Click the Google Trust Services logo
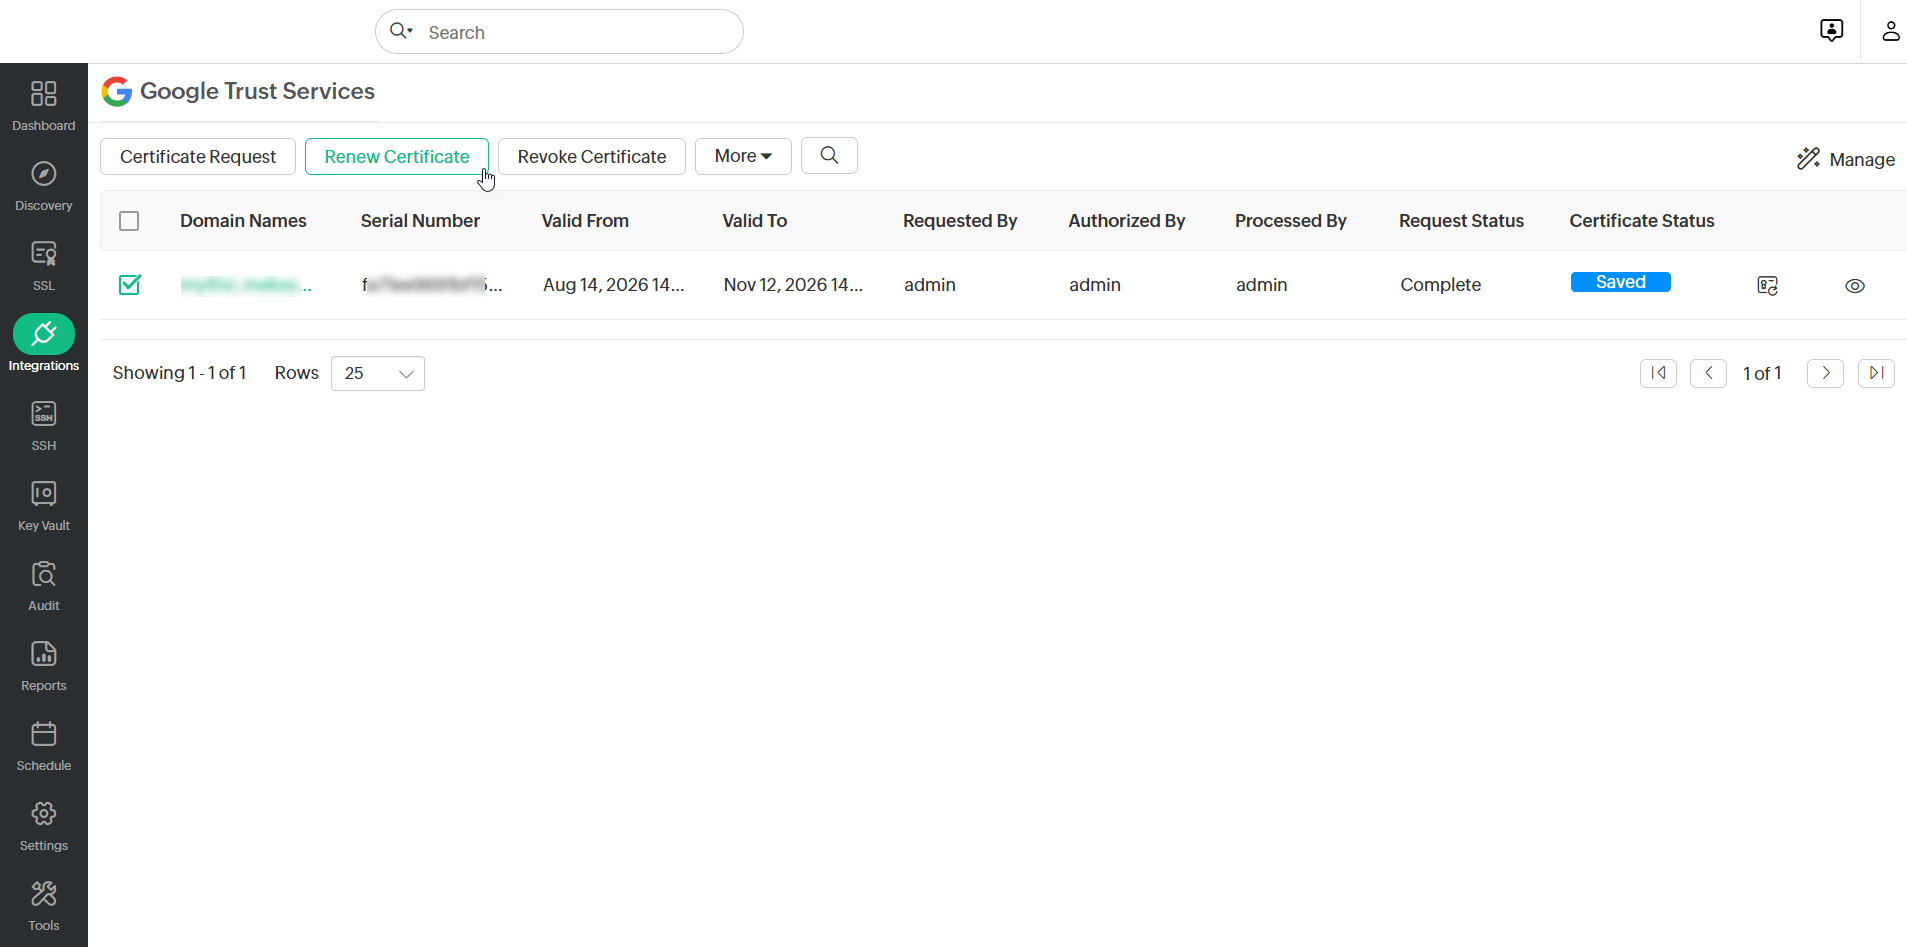Image resolution: width=1907 pixels, height=947 pixels. [117, 91]
